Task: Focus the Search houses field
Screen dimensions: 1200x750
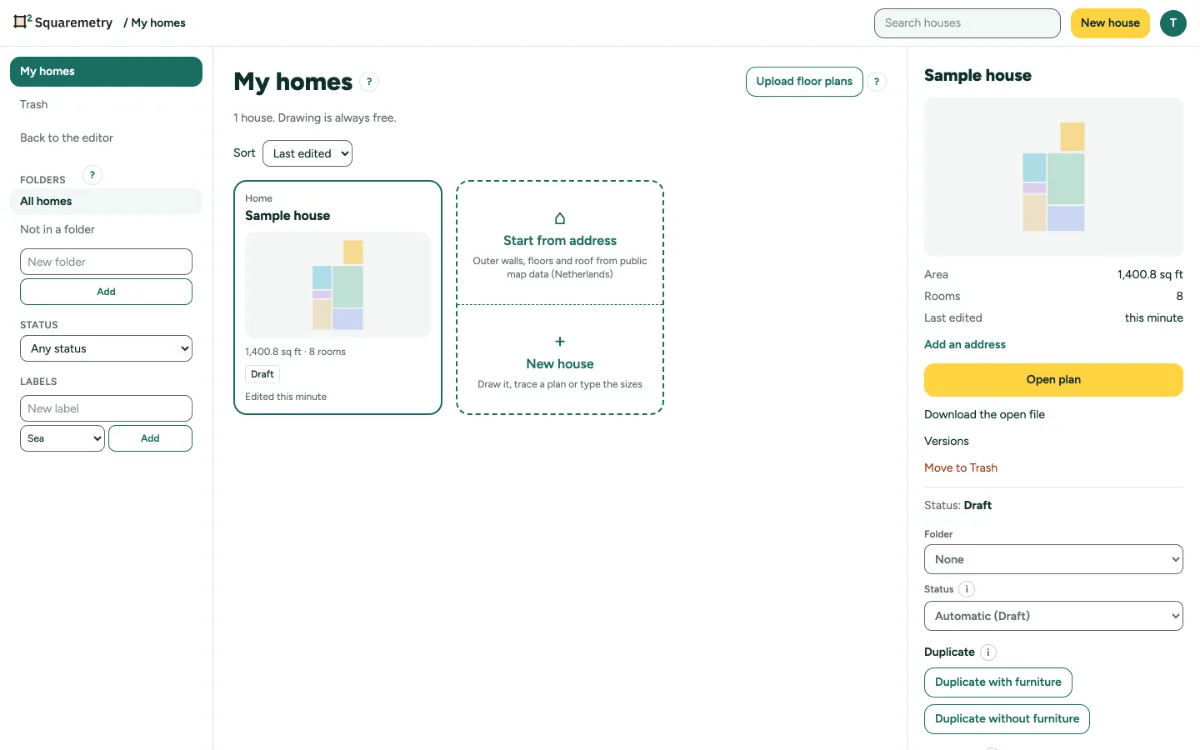Action: point(967,23)
